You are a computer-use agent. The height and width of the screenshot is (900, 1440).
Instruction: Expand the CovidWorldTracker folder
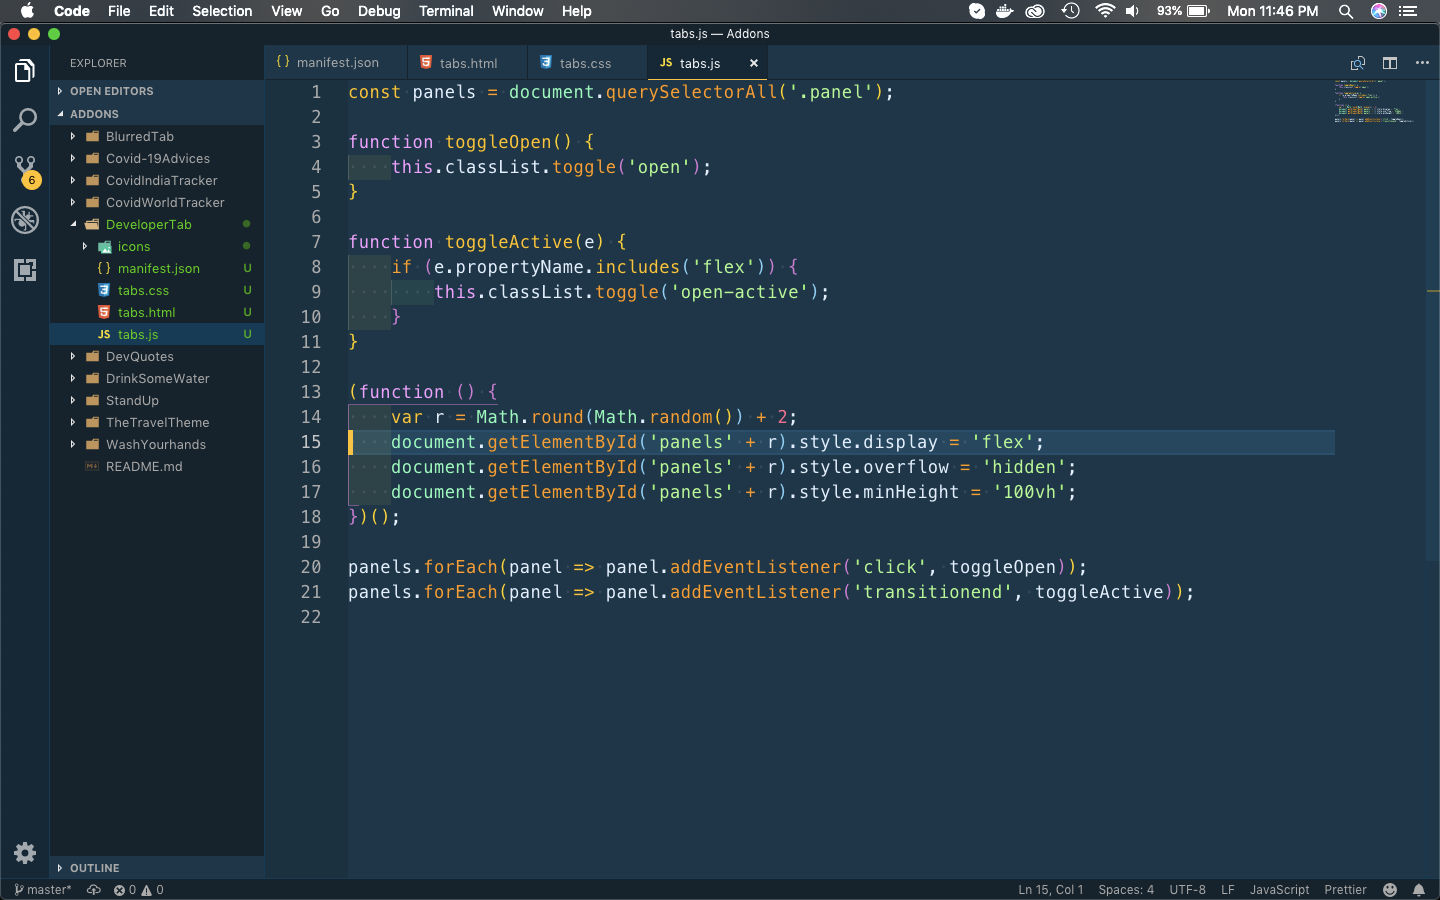pyautogui.click(x=157, y=202)
